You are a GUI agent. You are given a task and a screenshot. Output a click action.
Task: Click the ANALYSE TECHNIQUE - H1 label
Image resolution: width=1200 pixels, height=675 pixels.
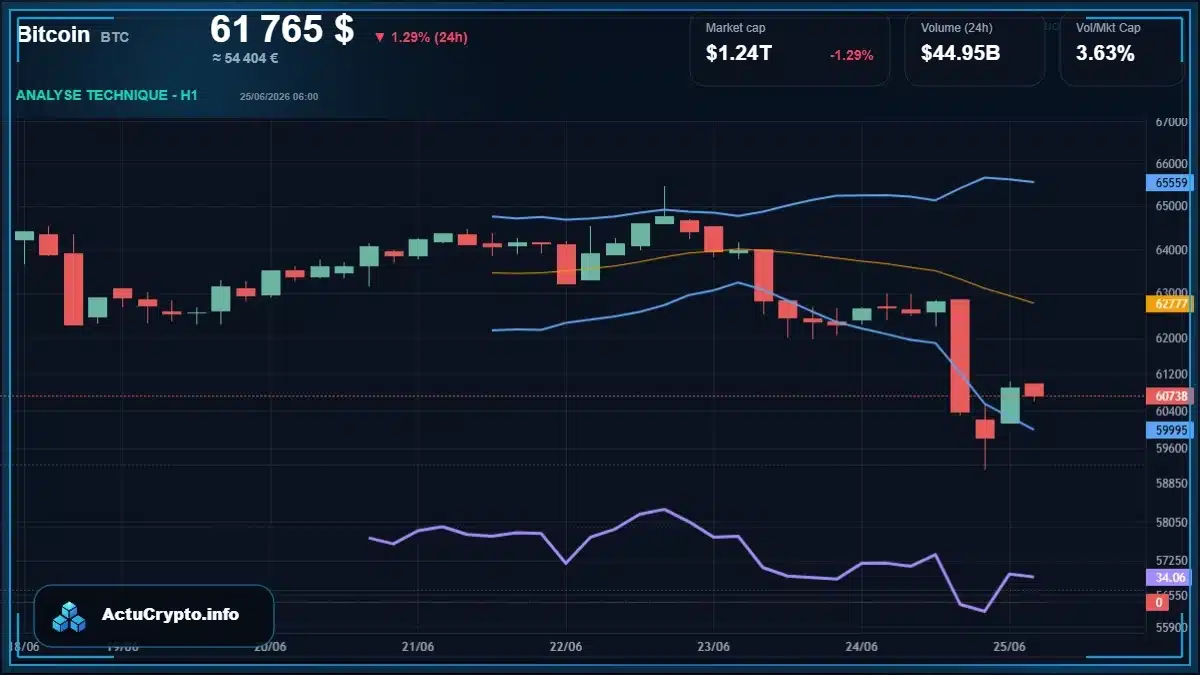coord(106,95)
